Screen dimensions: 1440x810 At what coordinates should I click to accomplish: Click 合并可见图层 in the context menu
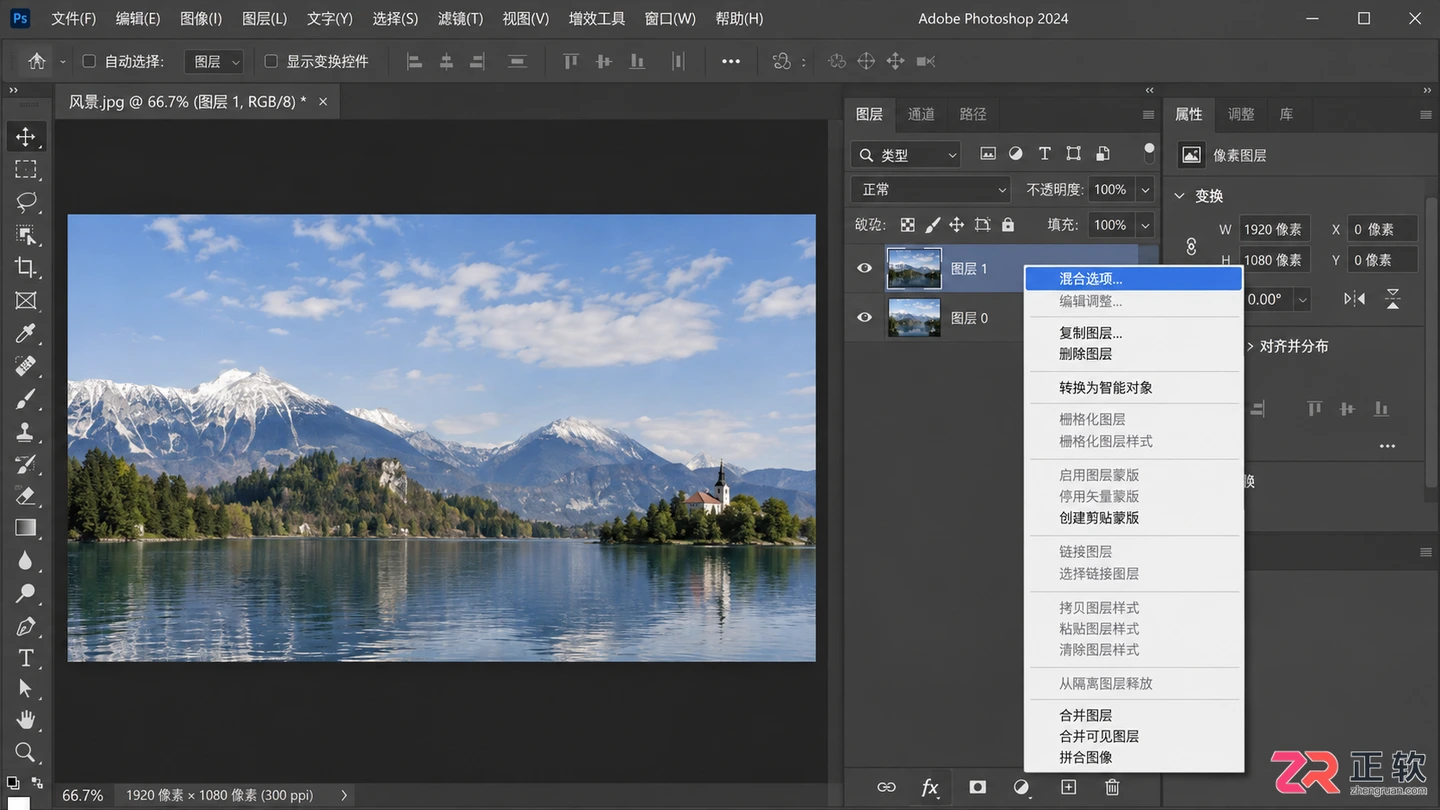1134,736
